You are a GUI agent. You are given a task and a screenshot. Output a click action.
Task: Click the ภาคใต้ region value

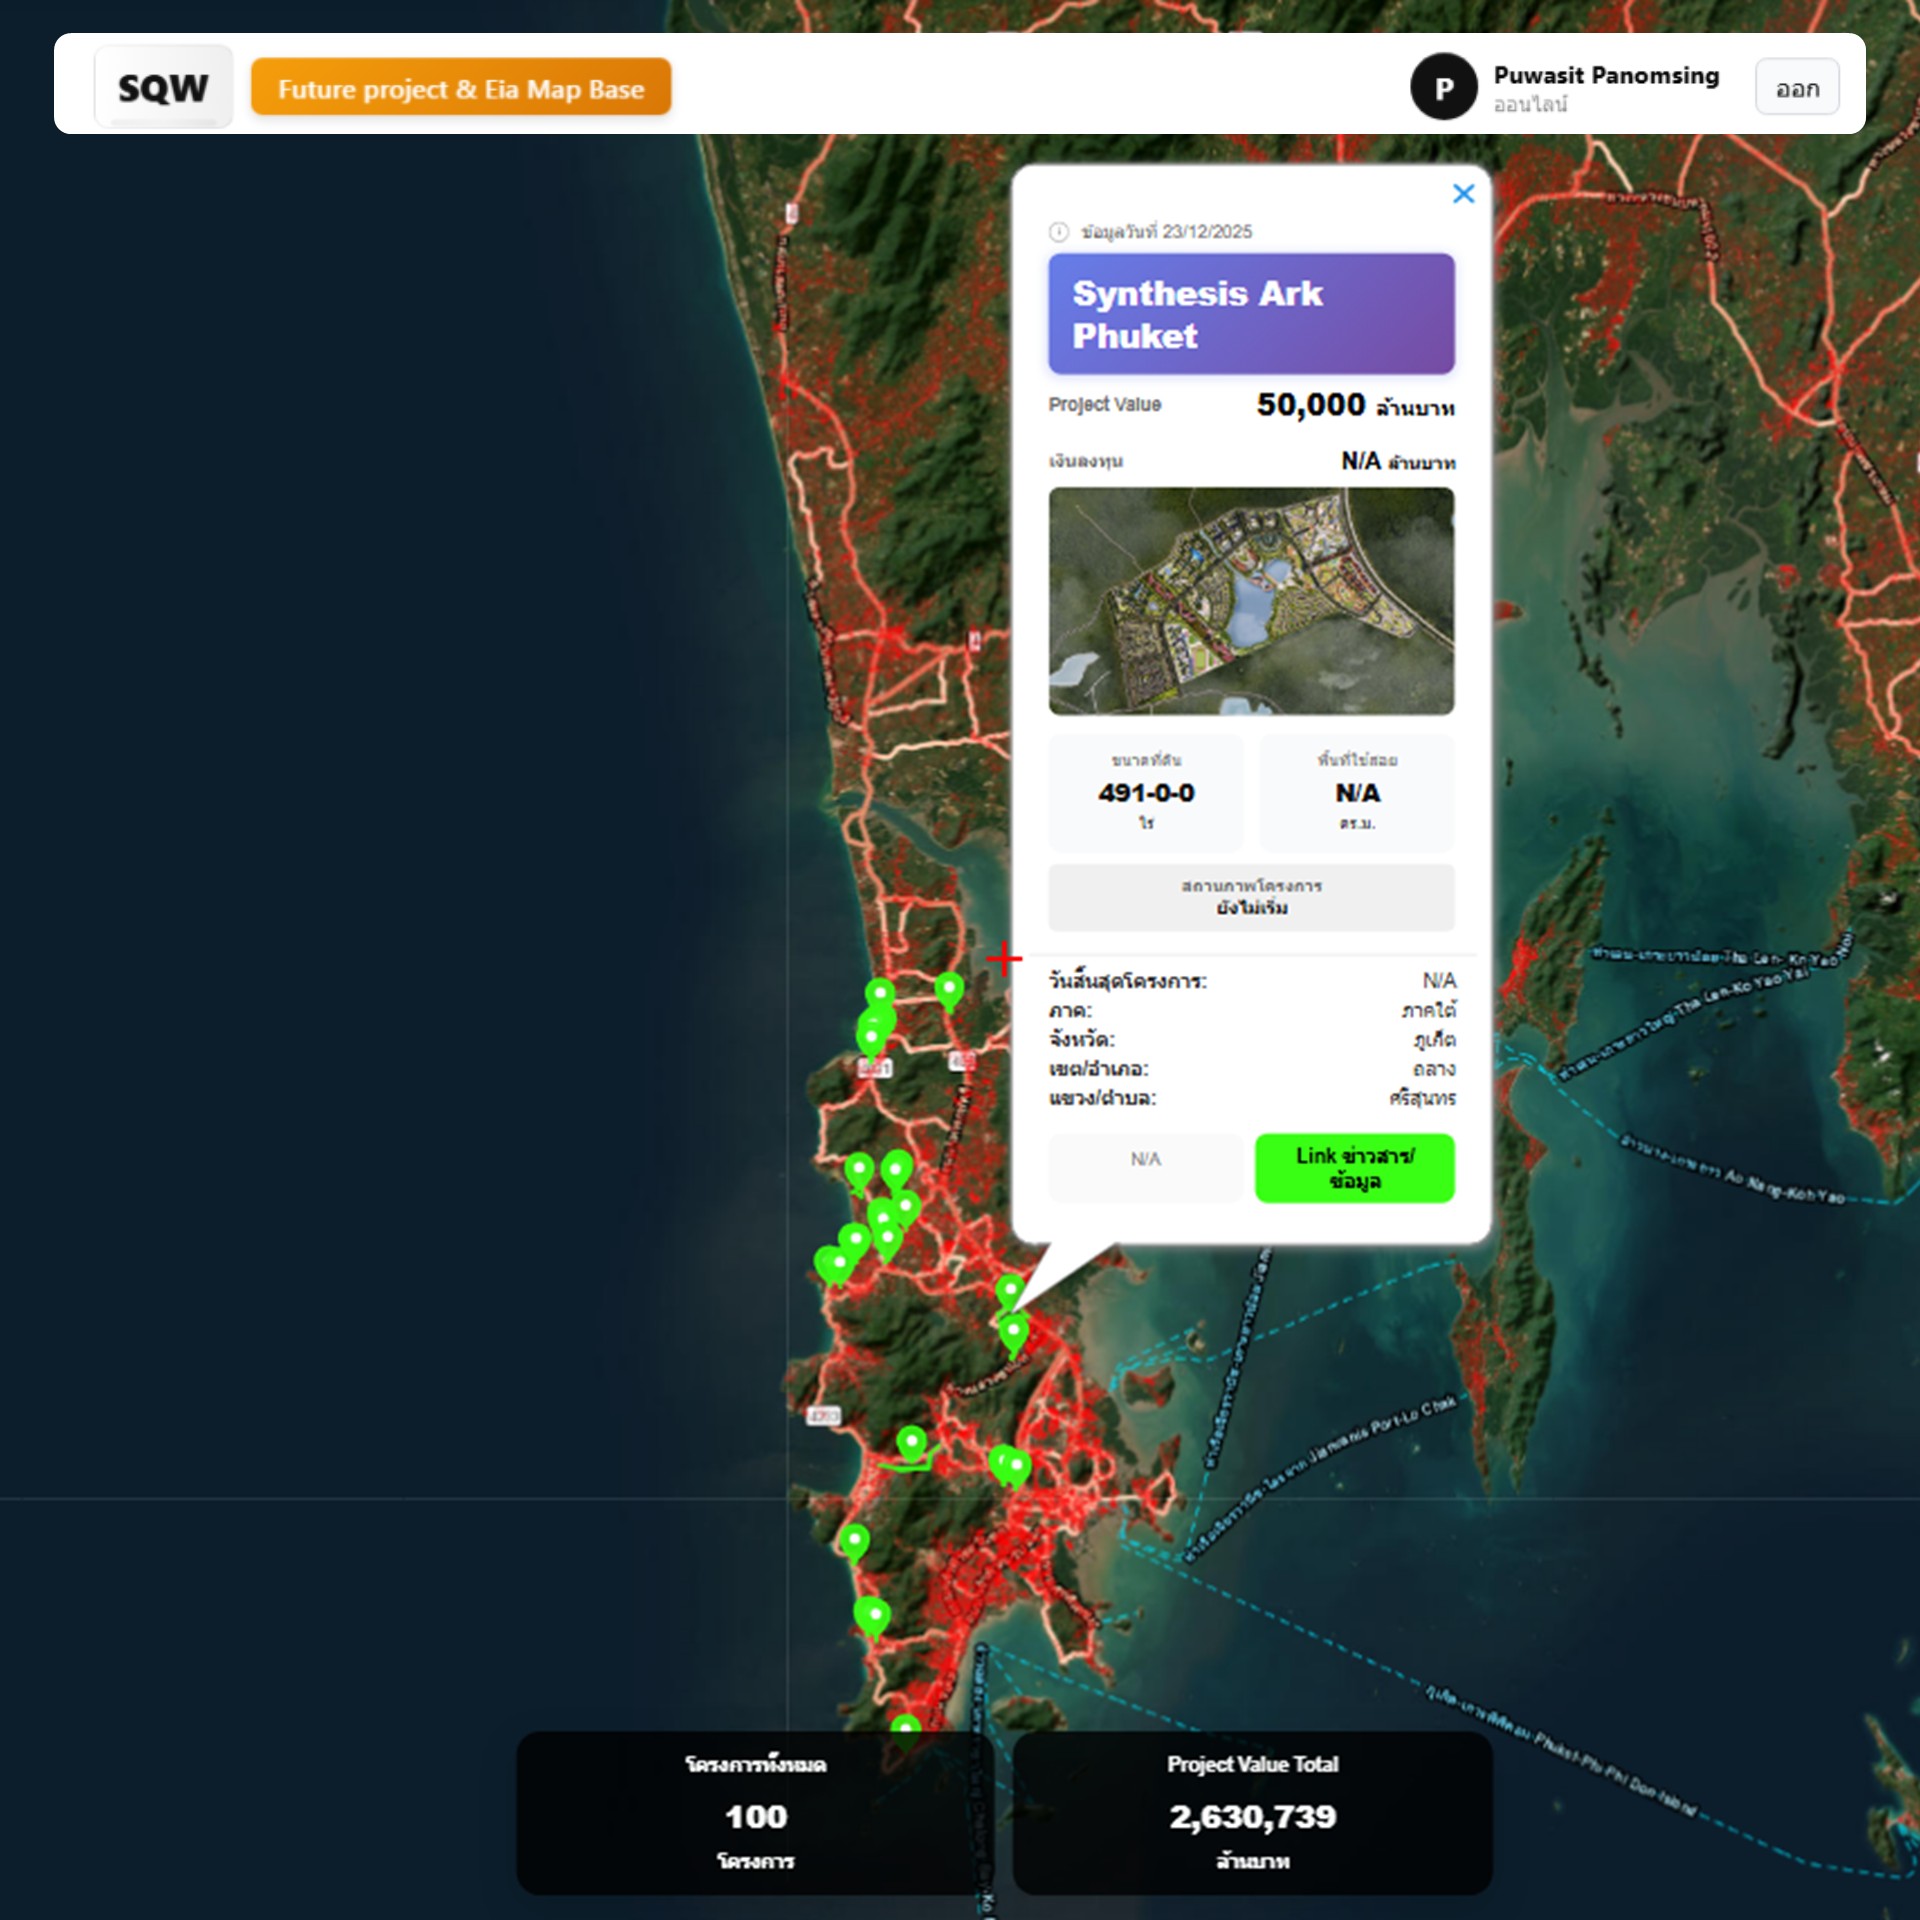(x=1429, y=1010)
